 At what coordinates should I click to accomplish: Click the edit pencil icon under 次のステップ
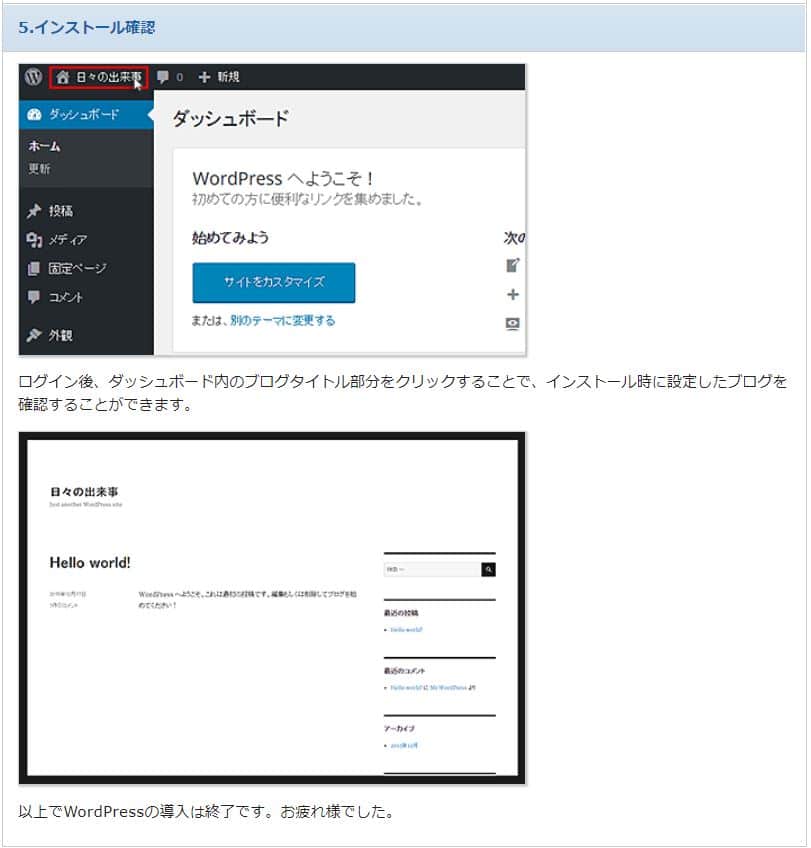513,265
